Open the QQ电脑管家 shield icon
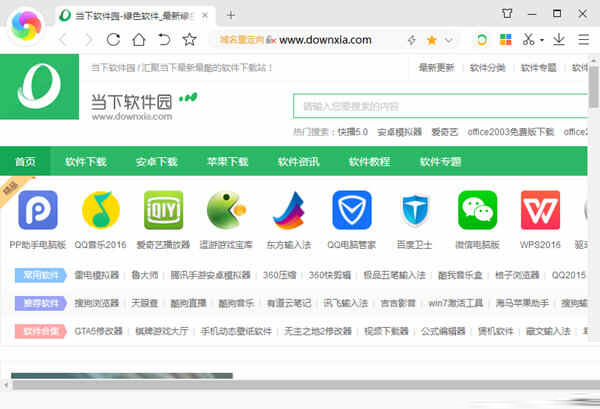The image size is (600, 409). [352, 210]
